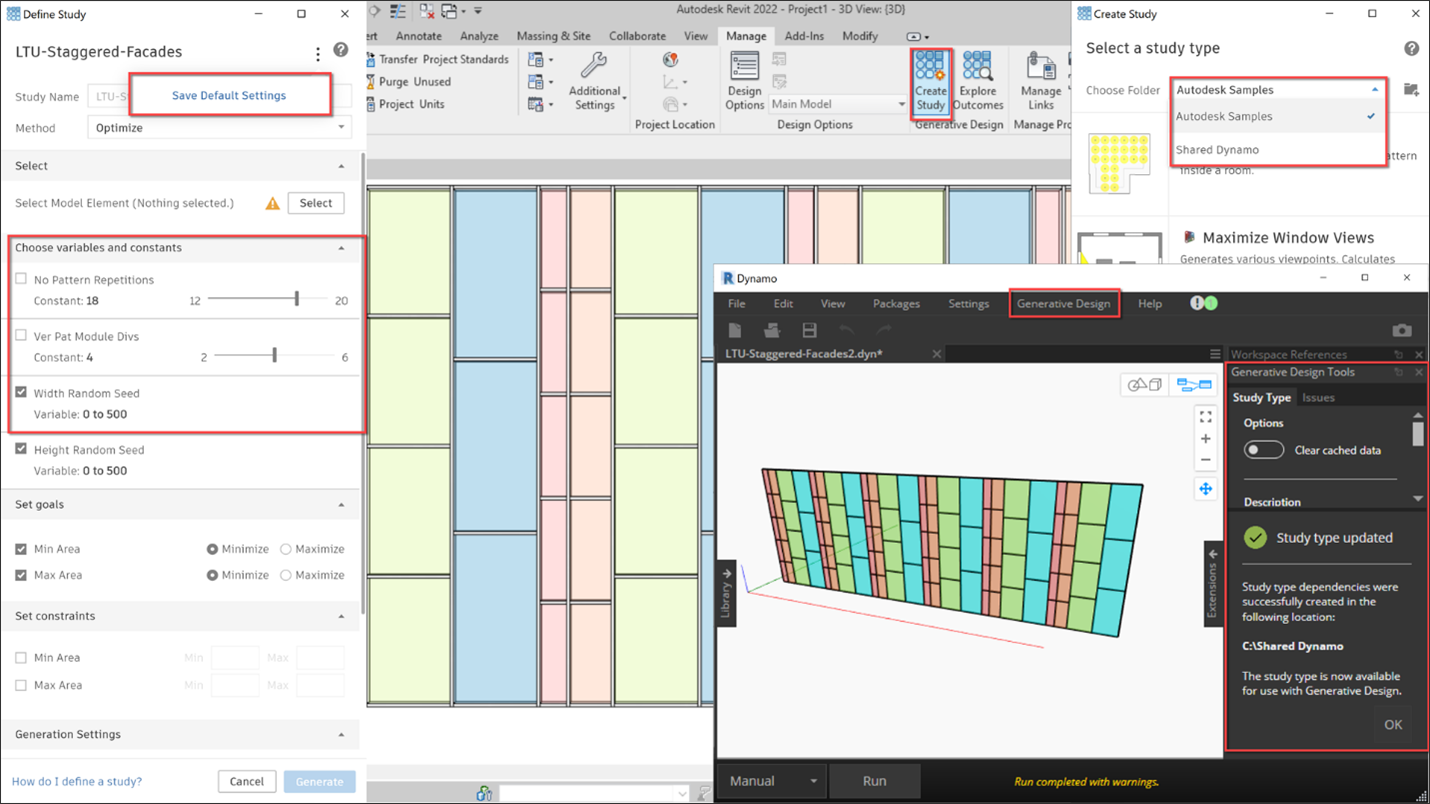The image size is (1430, 804).
Task: Click Dynamo Run button
Action: click(x=874, y=781)
